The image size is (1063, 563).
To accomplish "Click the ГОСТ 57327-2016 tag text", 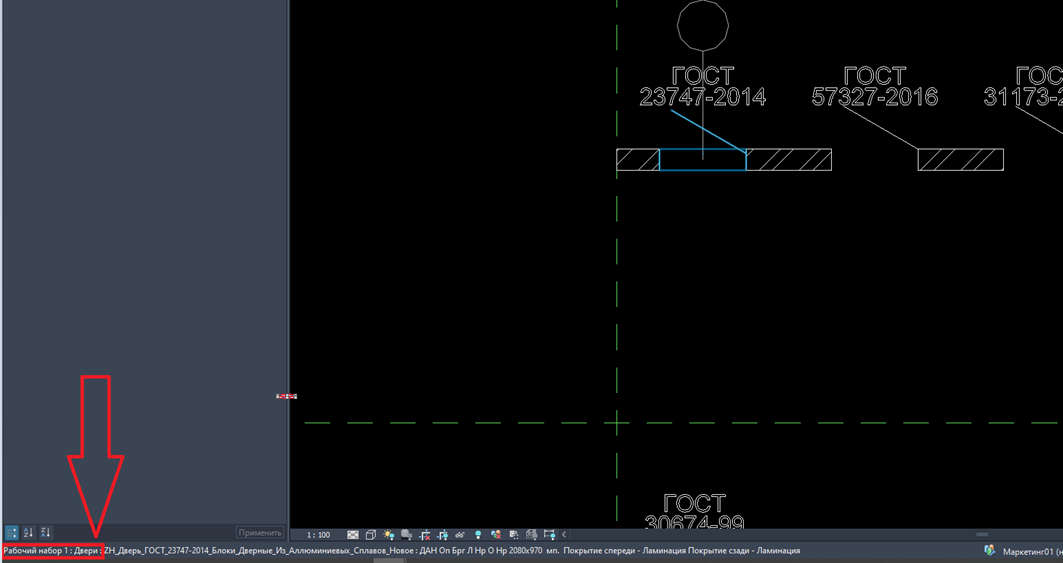I will click(x=875, y=86).
